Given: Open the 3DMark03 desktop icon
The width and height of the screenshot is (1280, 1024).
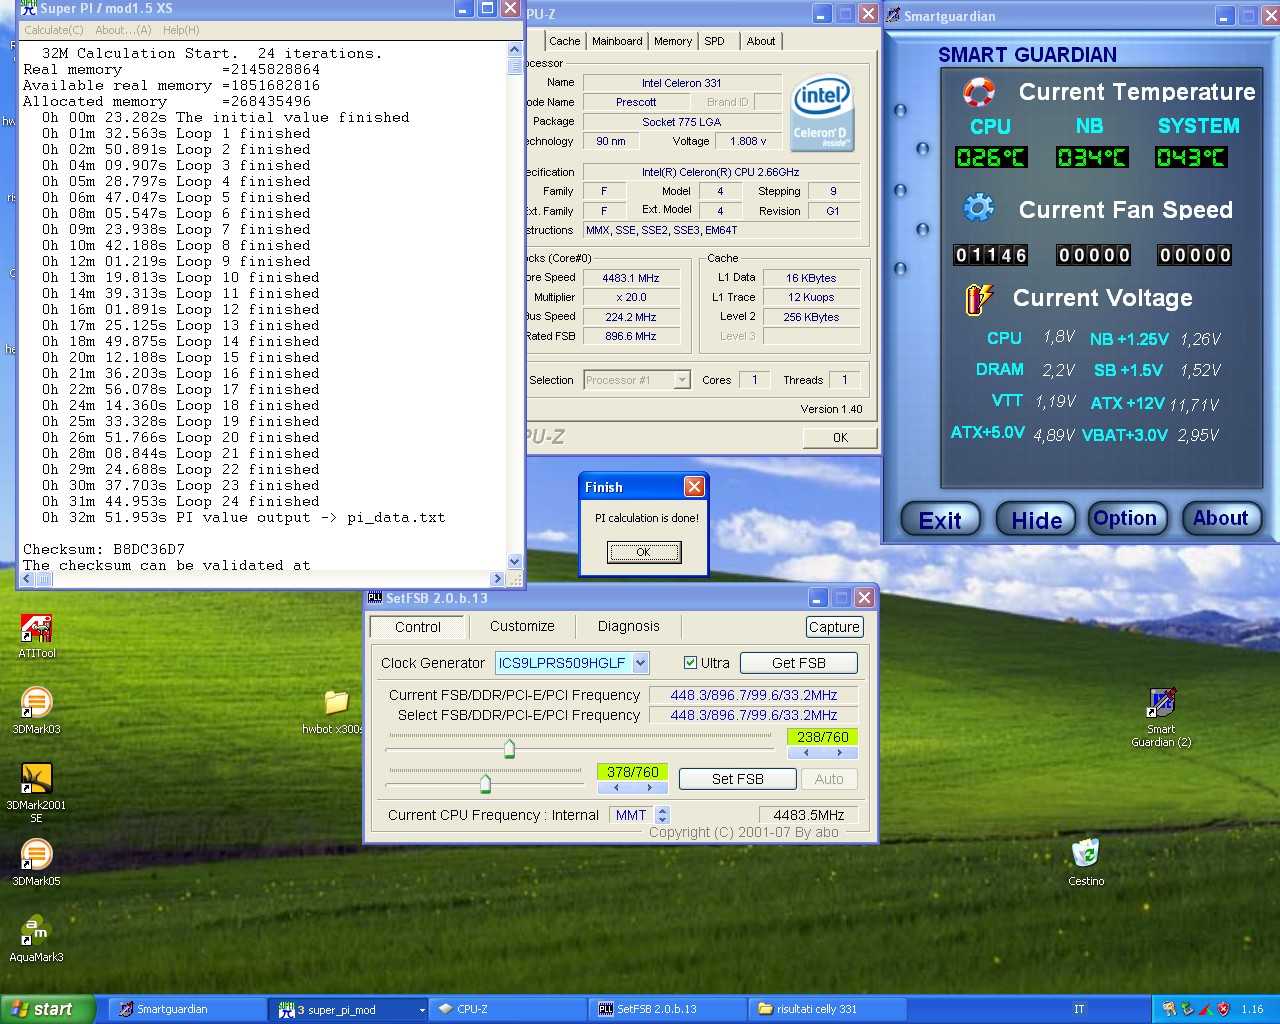Looking at the screenshot, I should tap(36, 710).
